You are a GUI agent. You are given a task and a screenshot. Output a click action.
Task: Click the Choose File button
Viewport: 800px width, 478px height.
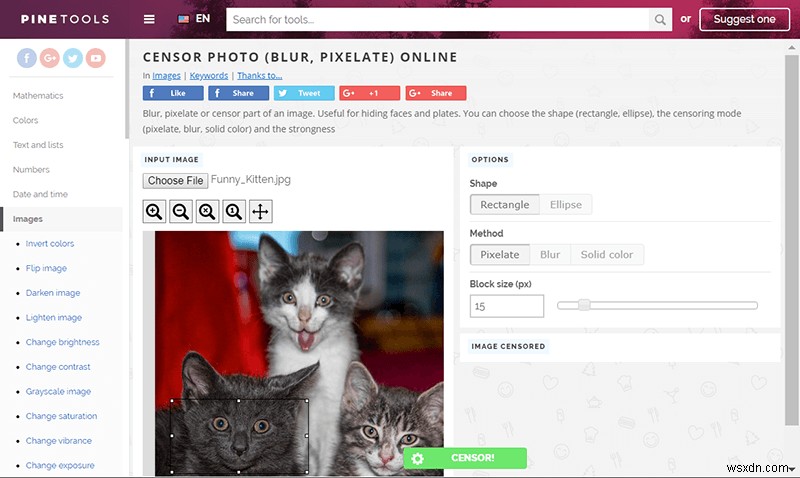176,181
